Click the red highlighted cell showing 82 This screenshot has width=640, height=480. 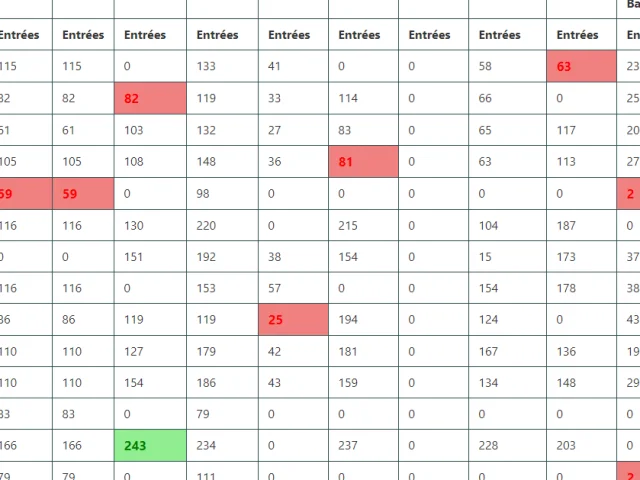pos(150,99)
